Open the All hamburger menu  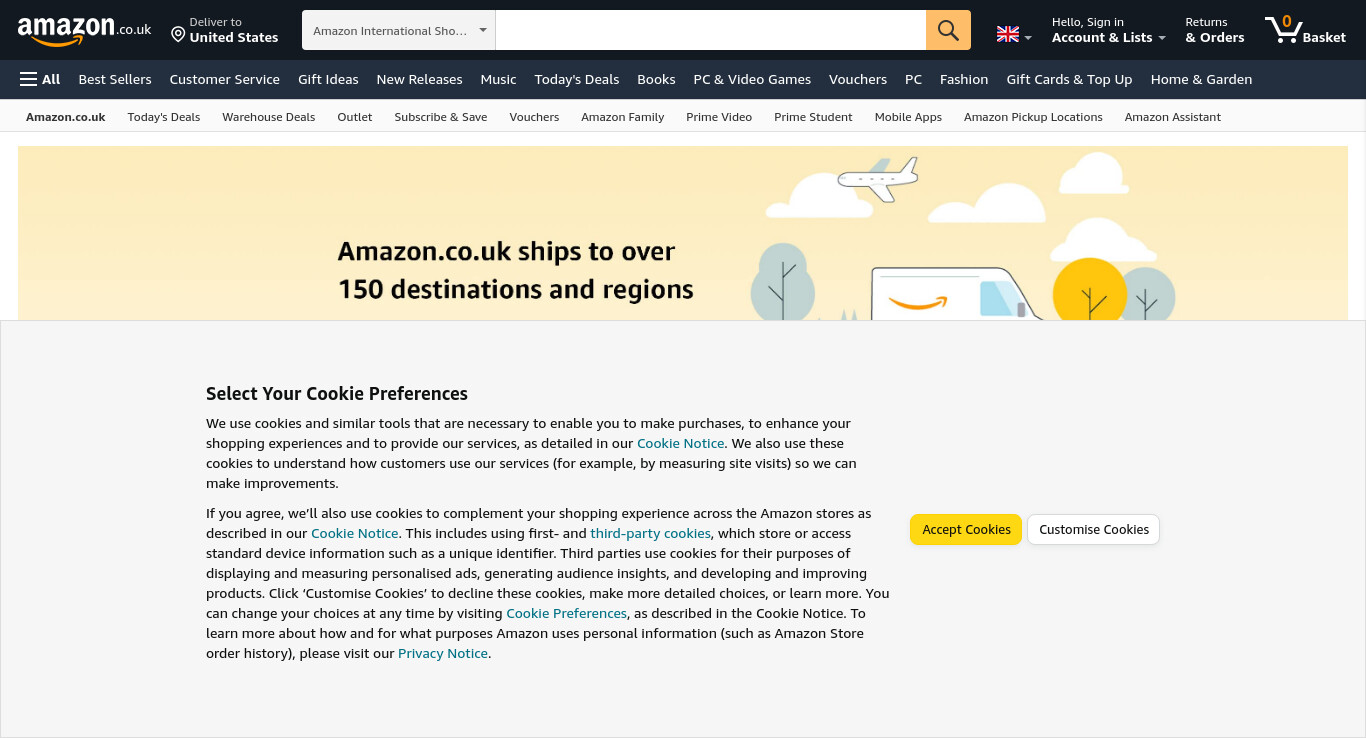pos(40,79)
